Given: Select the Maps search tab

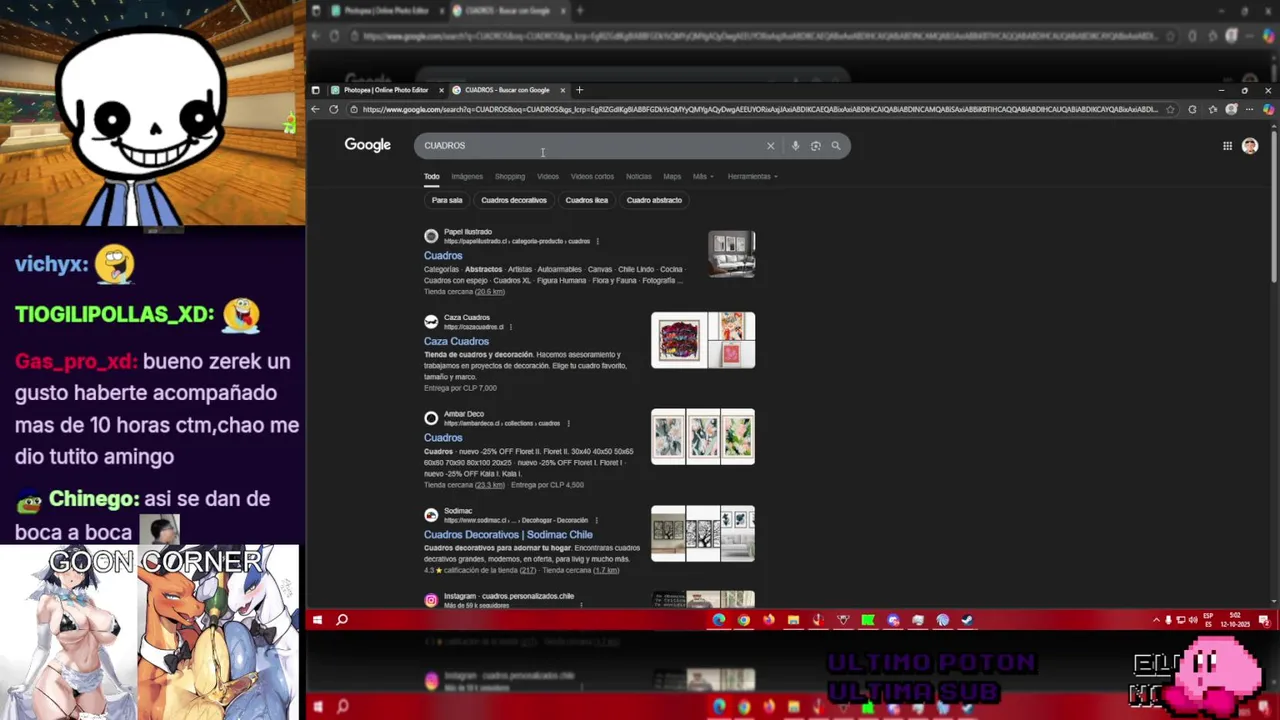Looking at the screenshot, I should click(x=672, y=176).
